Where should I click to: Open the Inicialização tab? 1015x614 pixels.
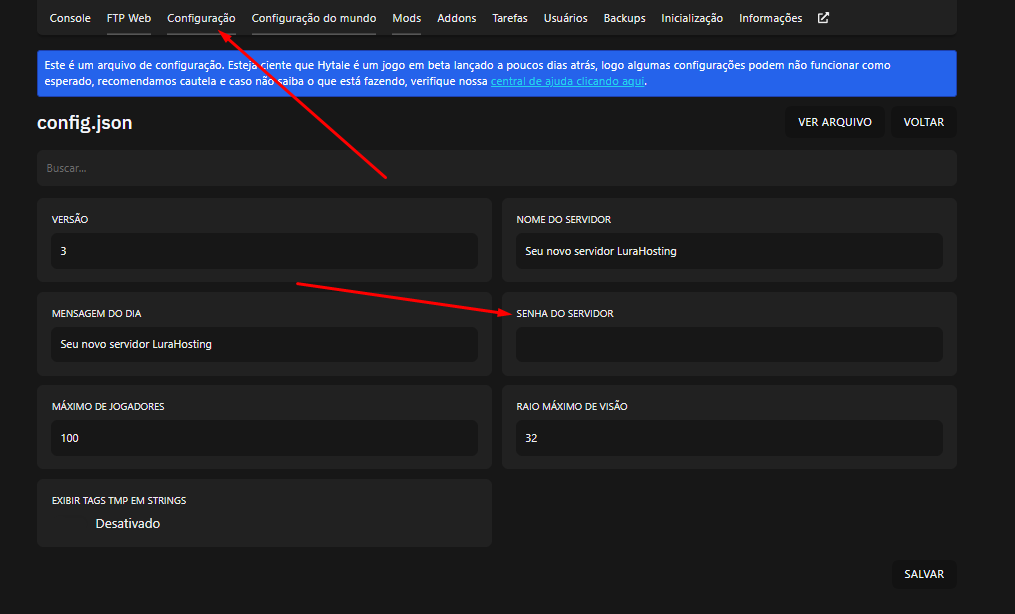pyautogui.click(x=692, y=18)
